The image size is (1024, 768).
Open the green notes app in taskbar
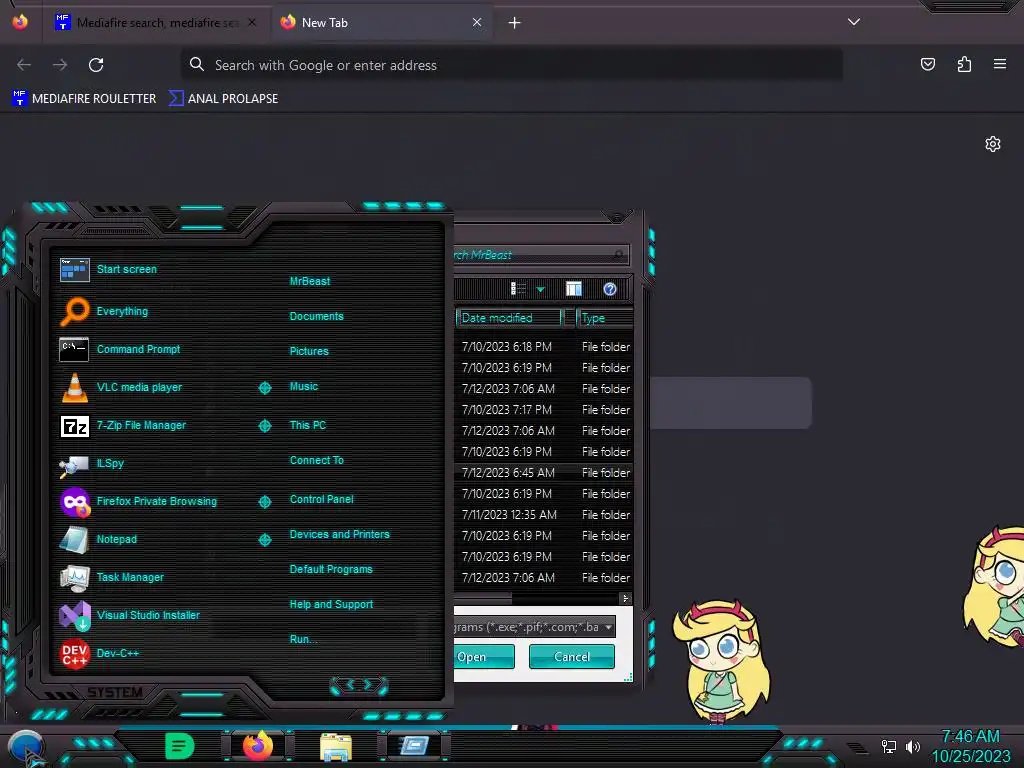(x=180, y=746)
